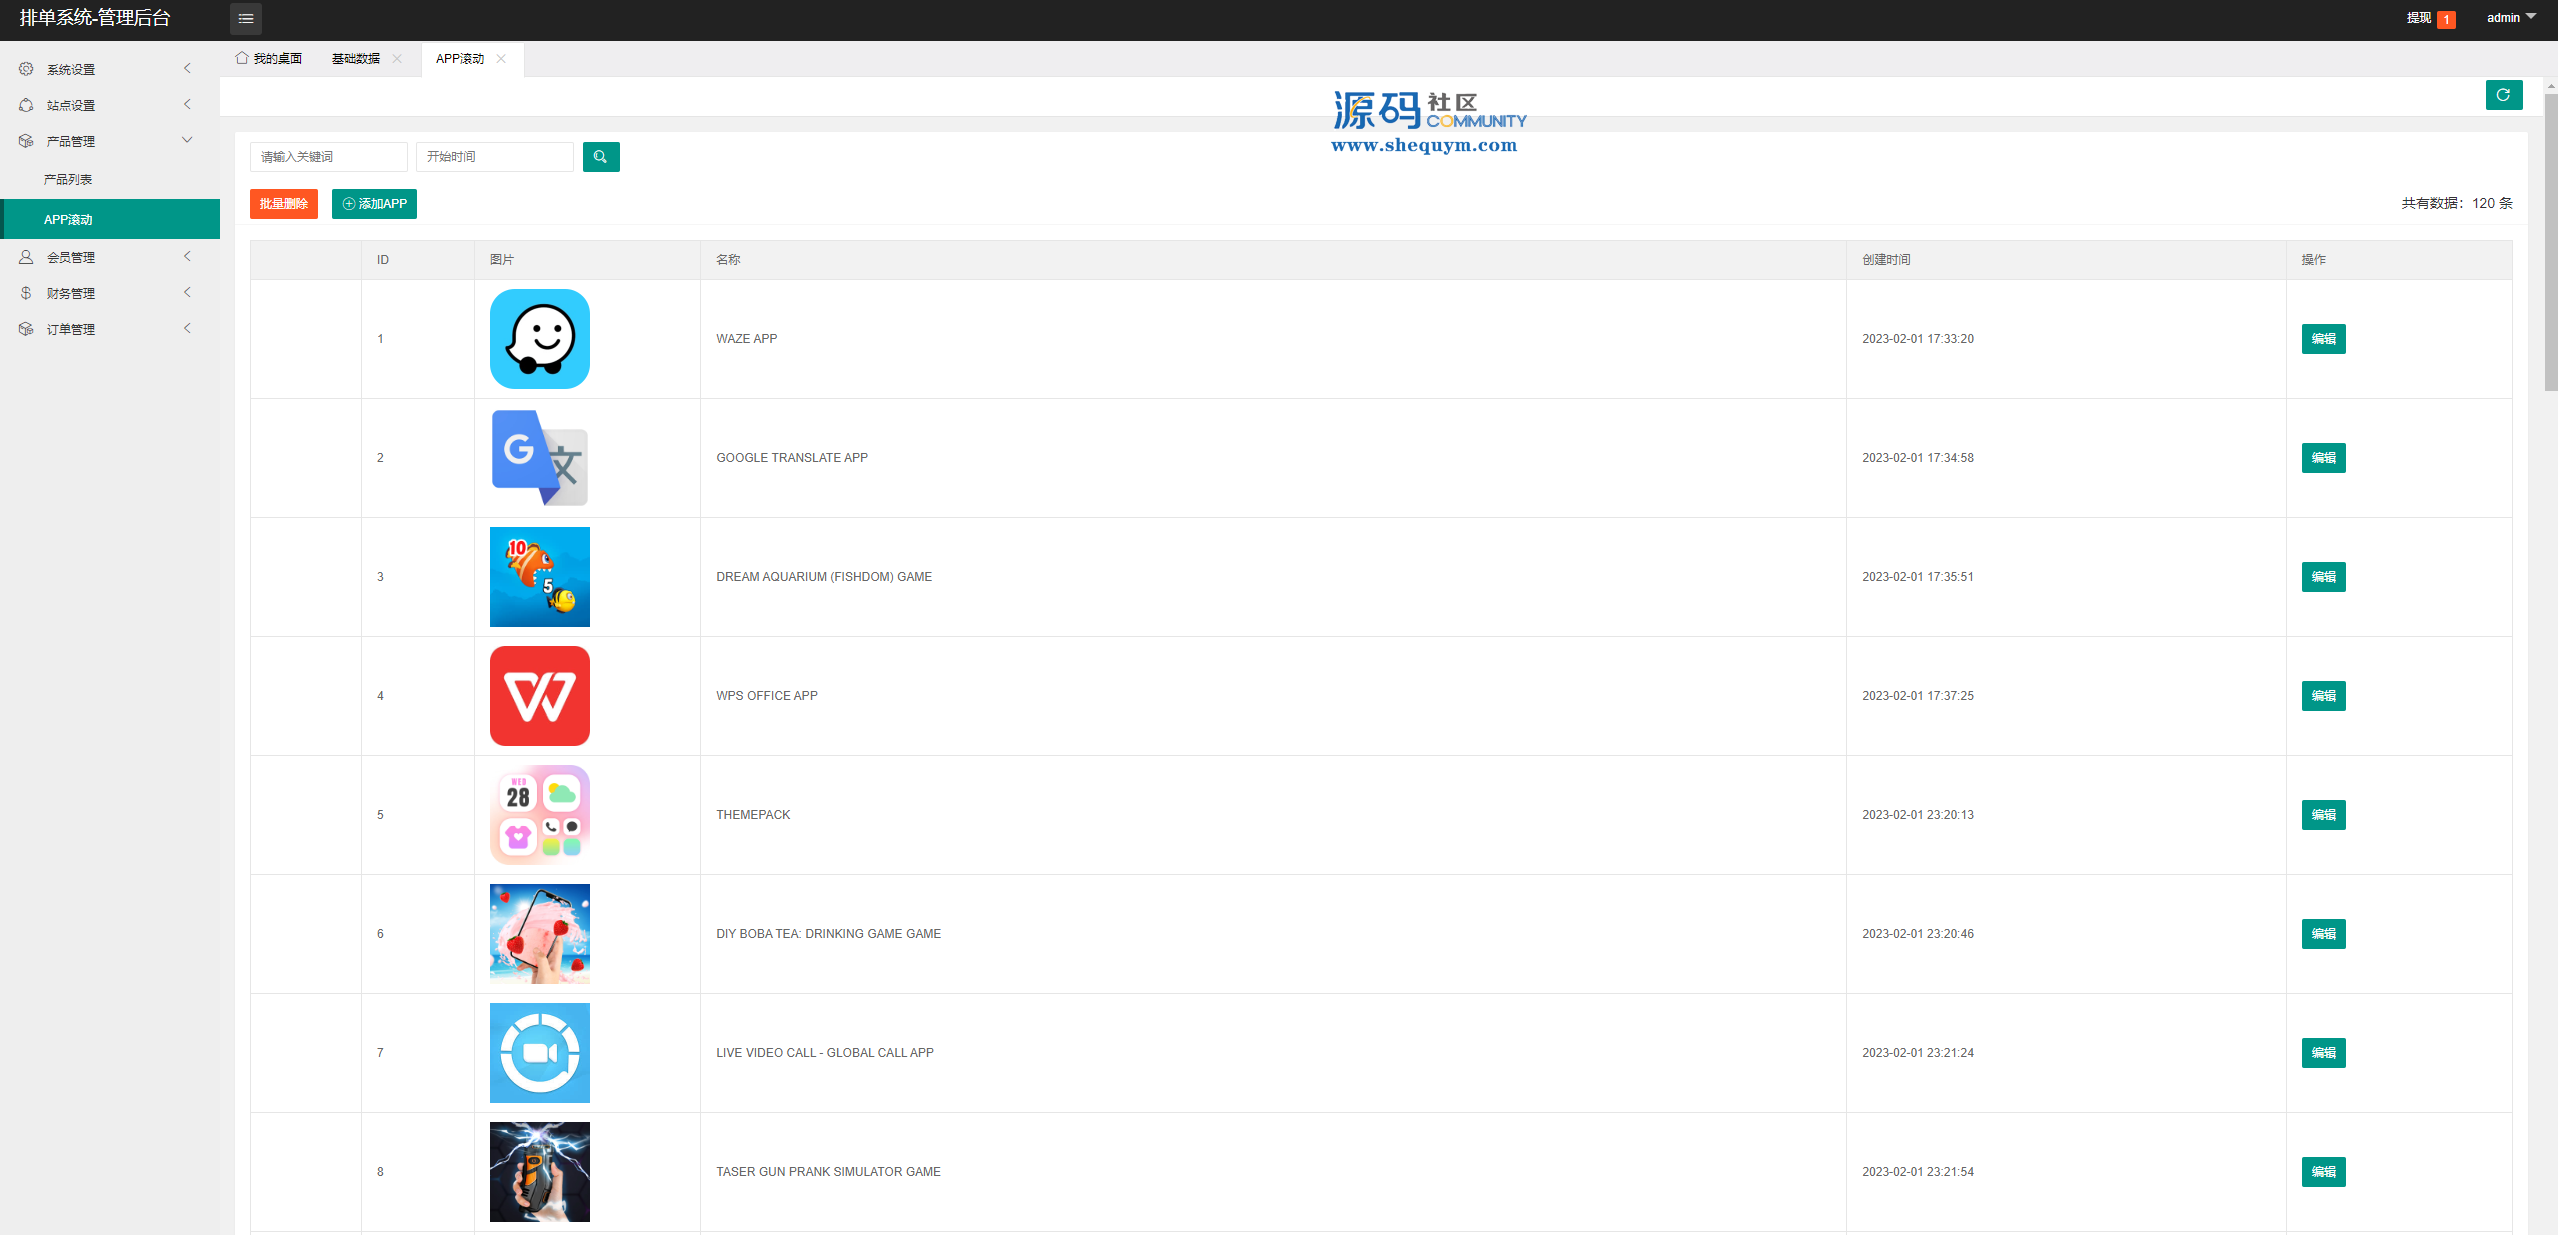Open the Google Translate app image
This screenshot has width=2558, height=1235.
540,458
